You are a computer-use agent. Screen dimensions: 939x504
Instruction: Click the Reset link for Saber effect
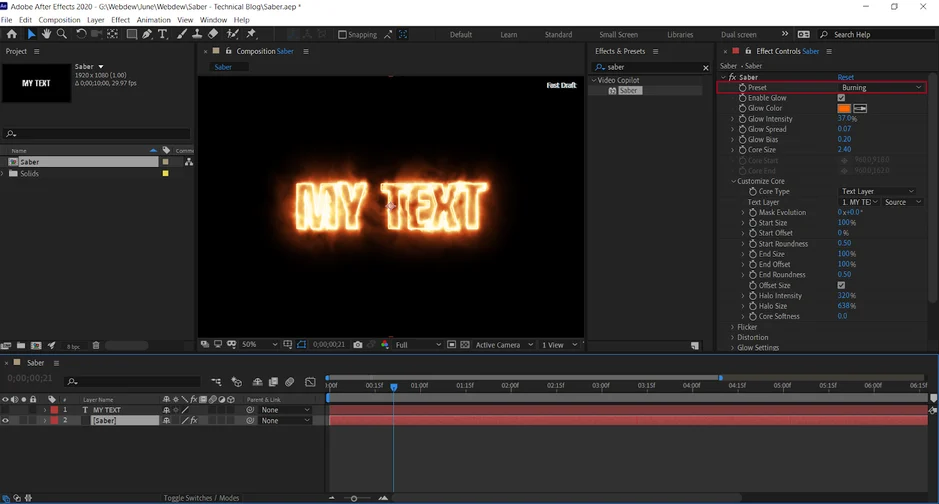tap(846, 77)
